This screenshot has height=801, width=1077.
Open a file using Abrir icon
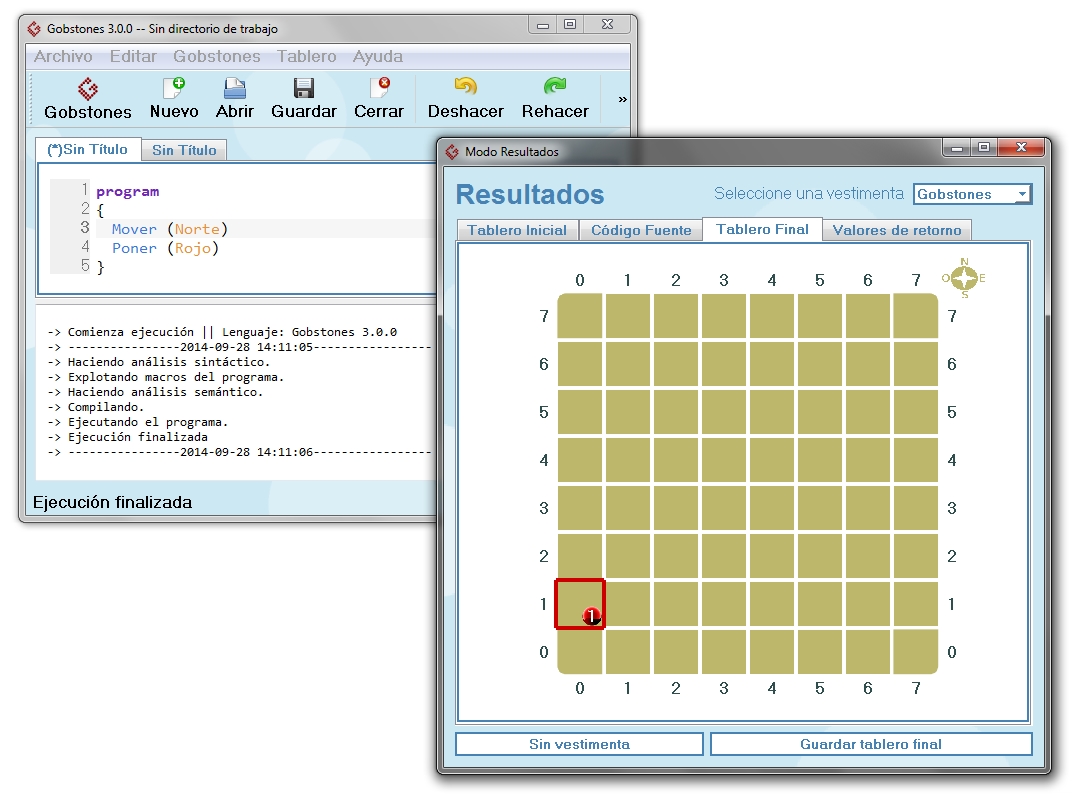(x=235, y=98)
